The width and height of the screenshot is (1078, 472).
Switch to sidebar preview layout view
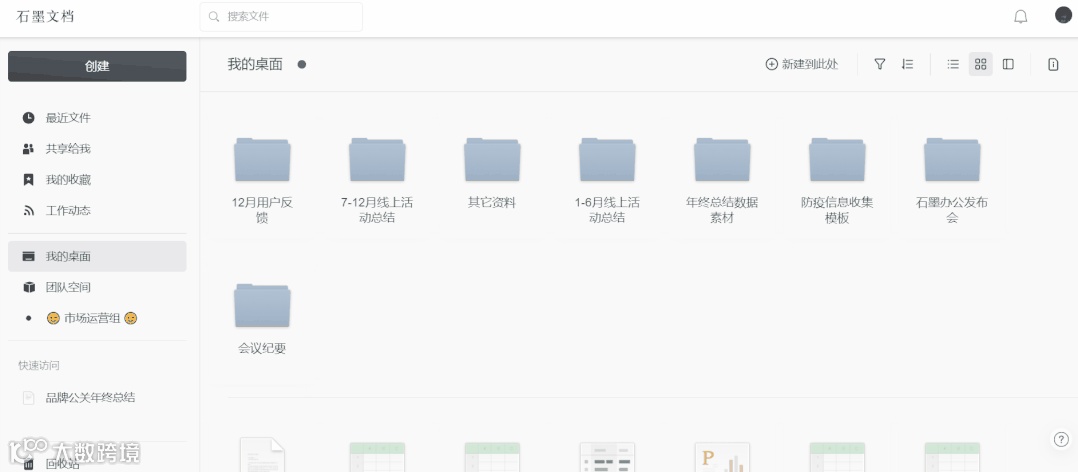[1008, 64]
